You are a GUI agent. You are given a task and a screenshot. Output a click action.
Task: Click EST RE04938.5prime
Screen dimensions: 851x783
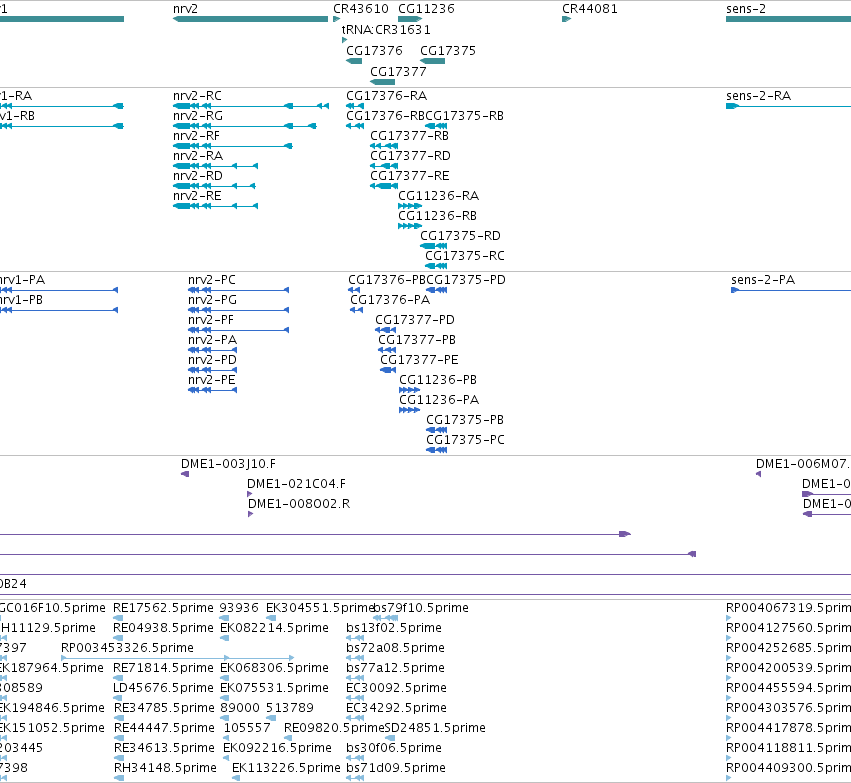pos(163,628)
